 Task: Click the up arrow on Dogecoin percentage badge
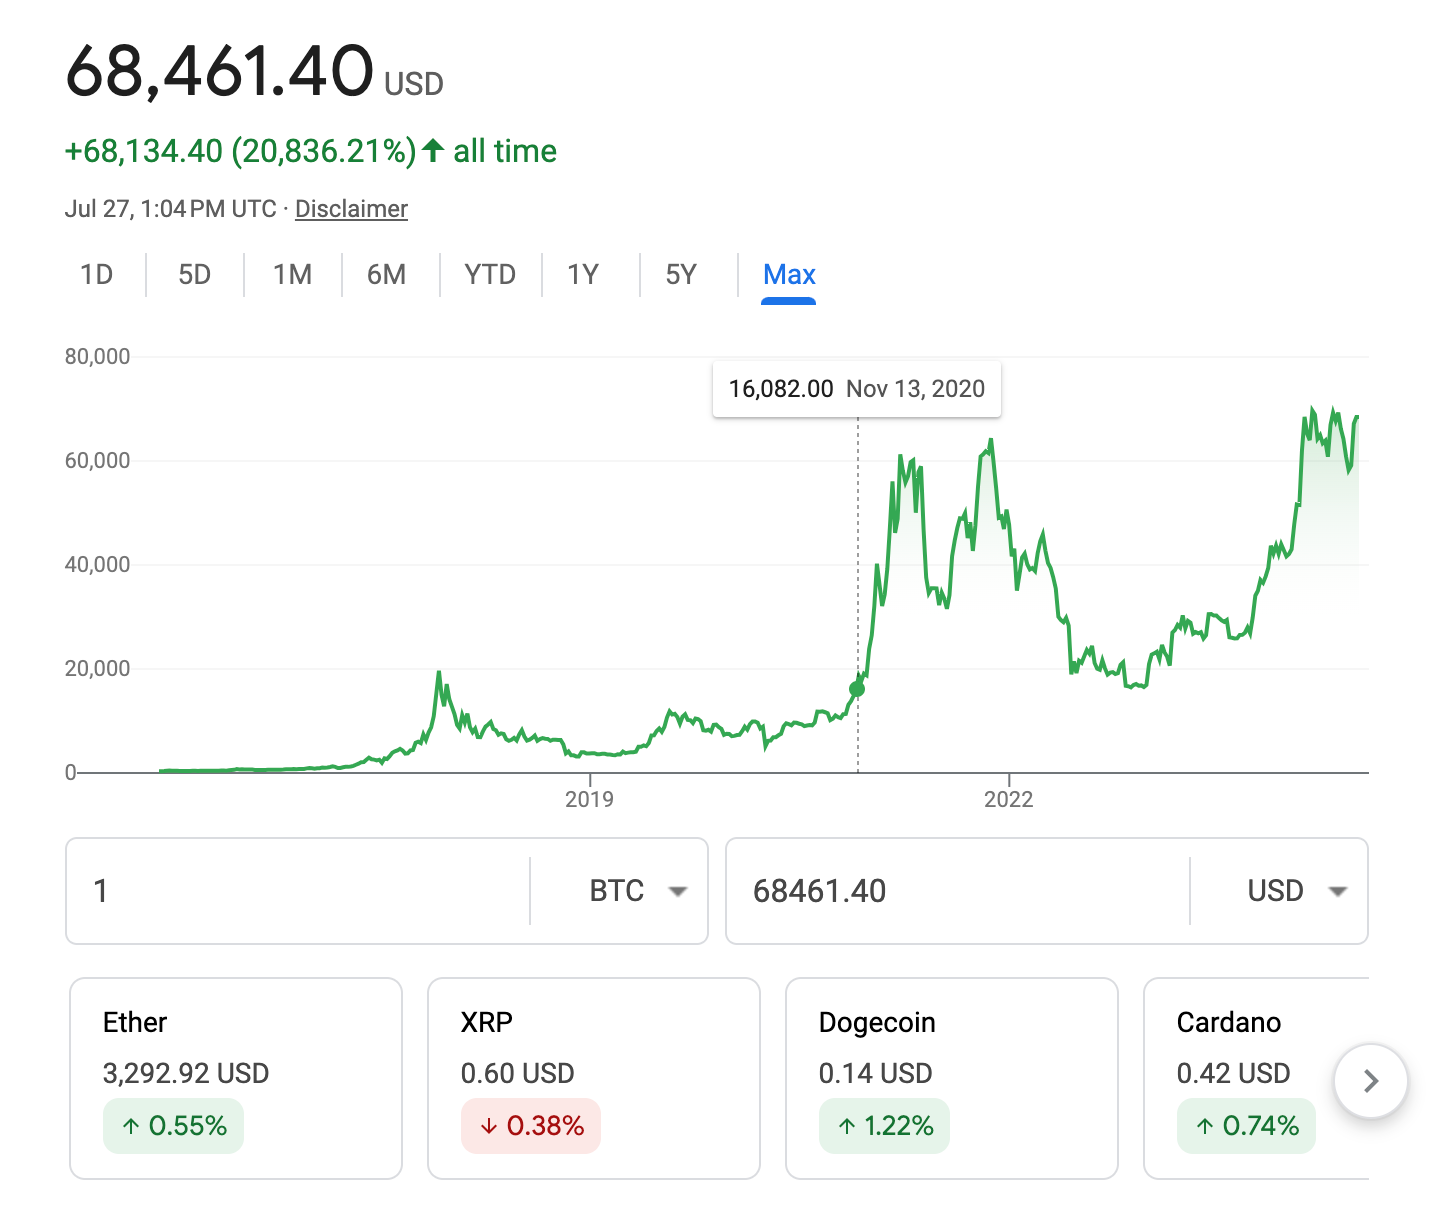(845, 1126)
